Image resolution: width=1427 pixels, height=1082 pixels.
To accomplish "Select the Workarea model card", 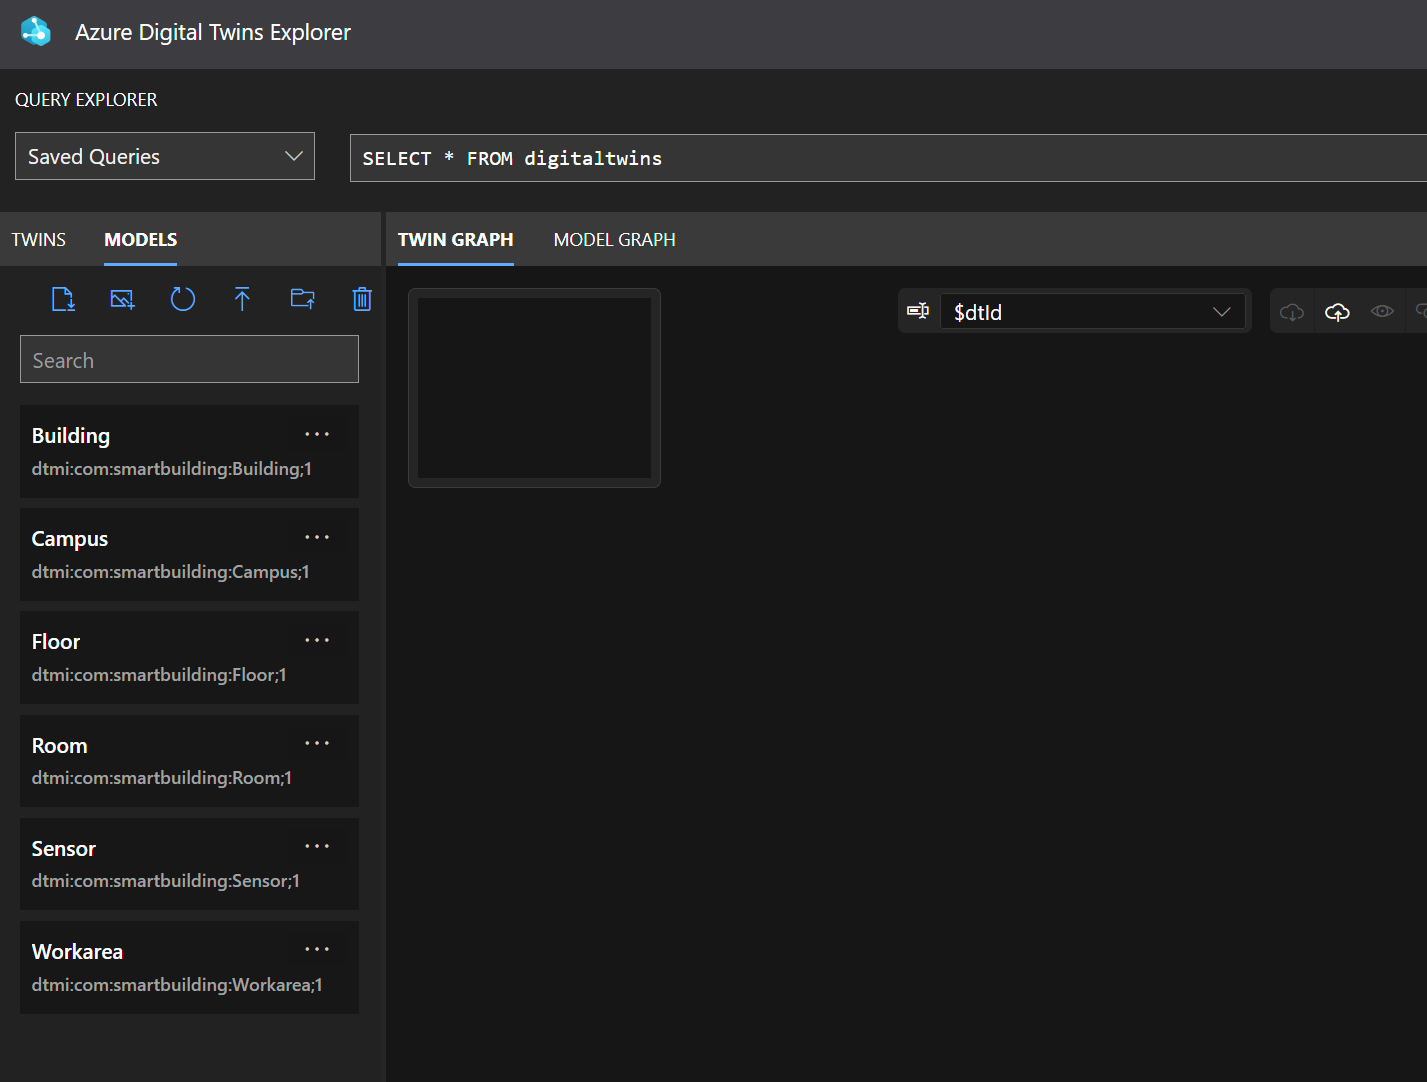I will click(x=189, y=967).
